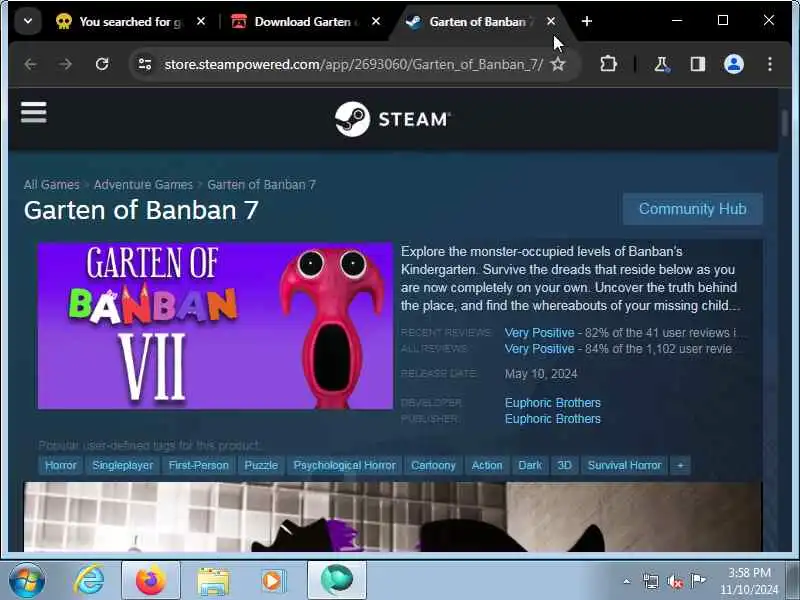Screen dimensions: 800x600
Task: Bookmark this page with star icon
Action: (x=558, y=64)
